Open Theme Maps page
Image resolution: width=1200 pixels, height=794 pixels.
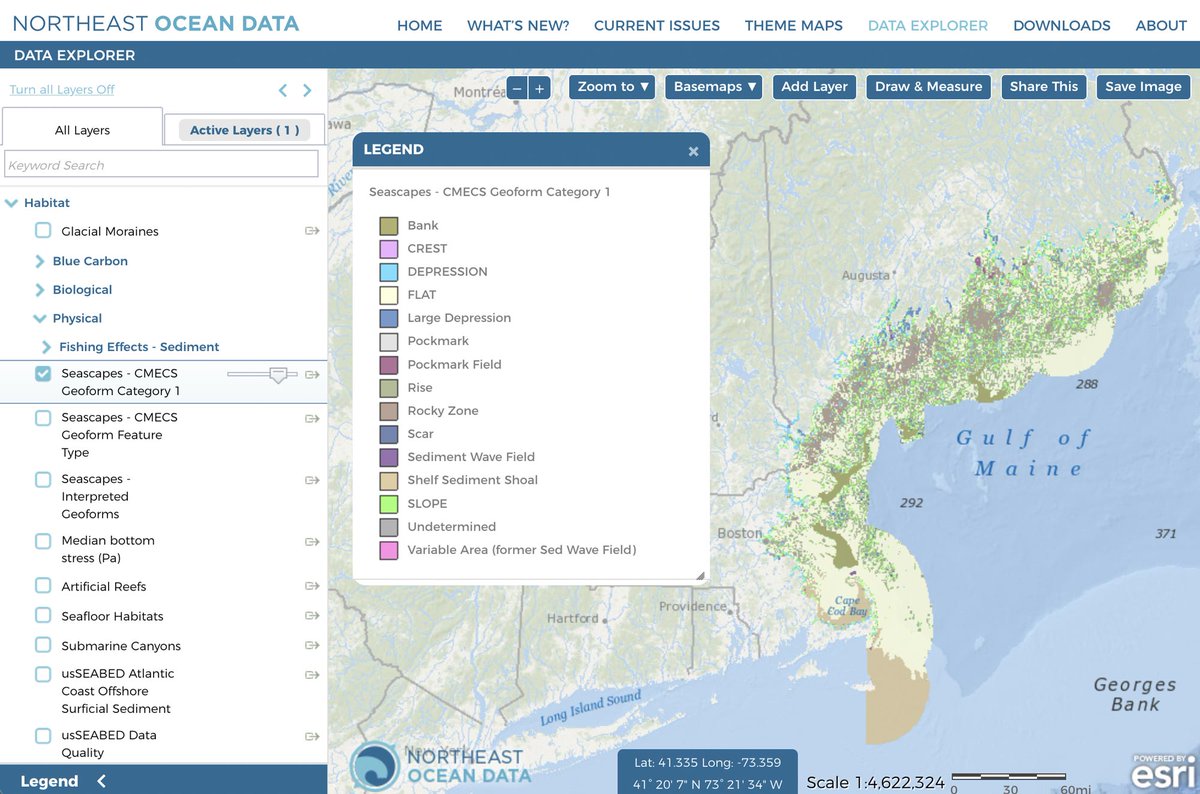click(794, 26)
